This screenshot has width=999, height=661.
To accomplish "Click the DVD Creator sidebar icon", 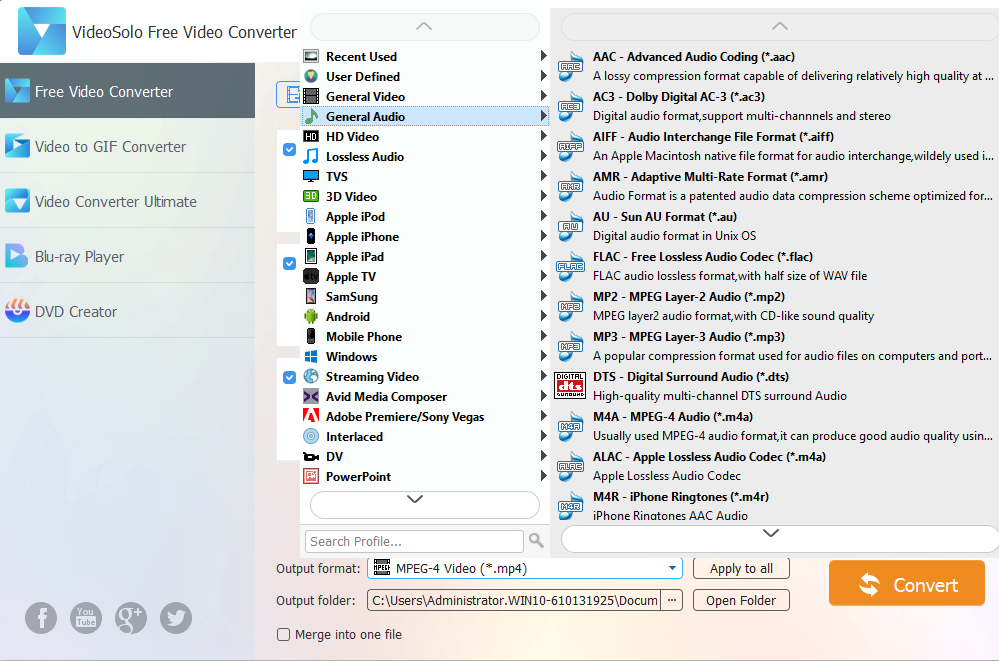I will [x=17, y=311].
